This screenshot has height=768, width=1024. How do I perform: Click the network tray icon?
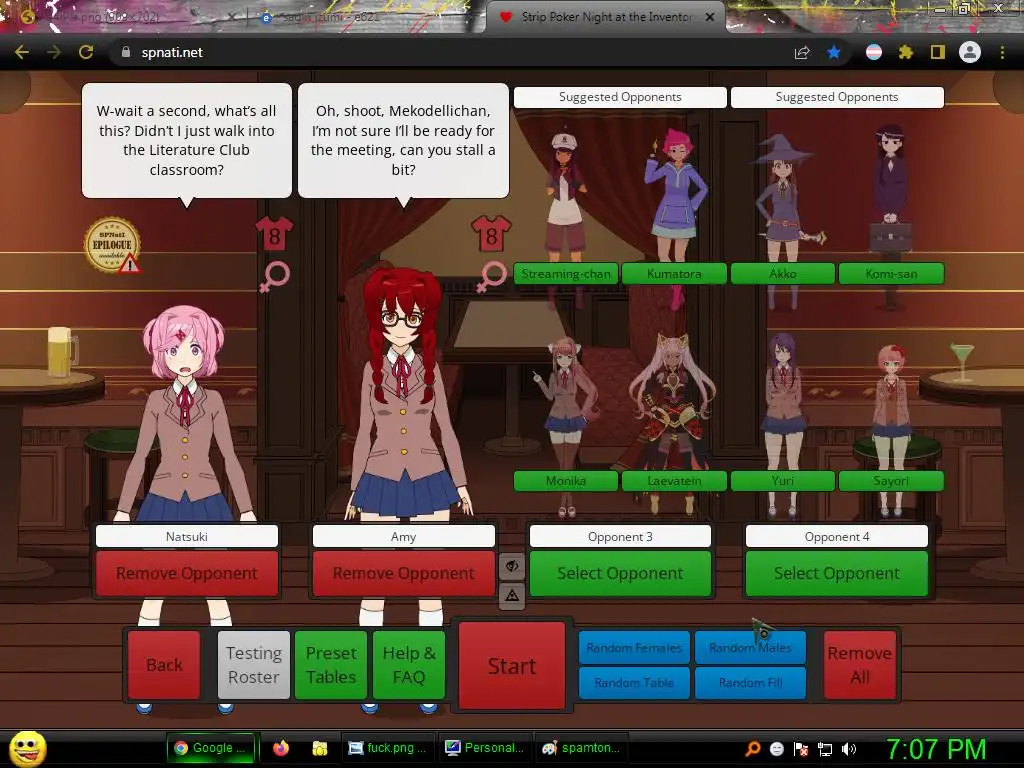[825, 749]
